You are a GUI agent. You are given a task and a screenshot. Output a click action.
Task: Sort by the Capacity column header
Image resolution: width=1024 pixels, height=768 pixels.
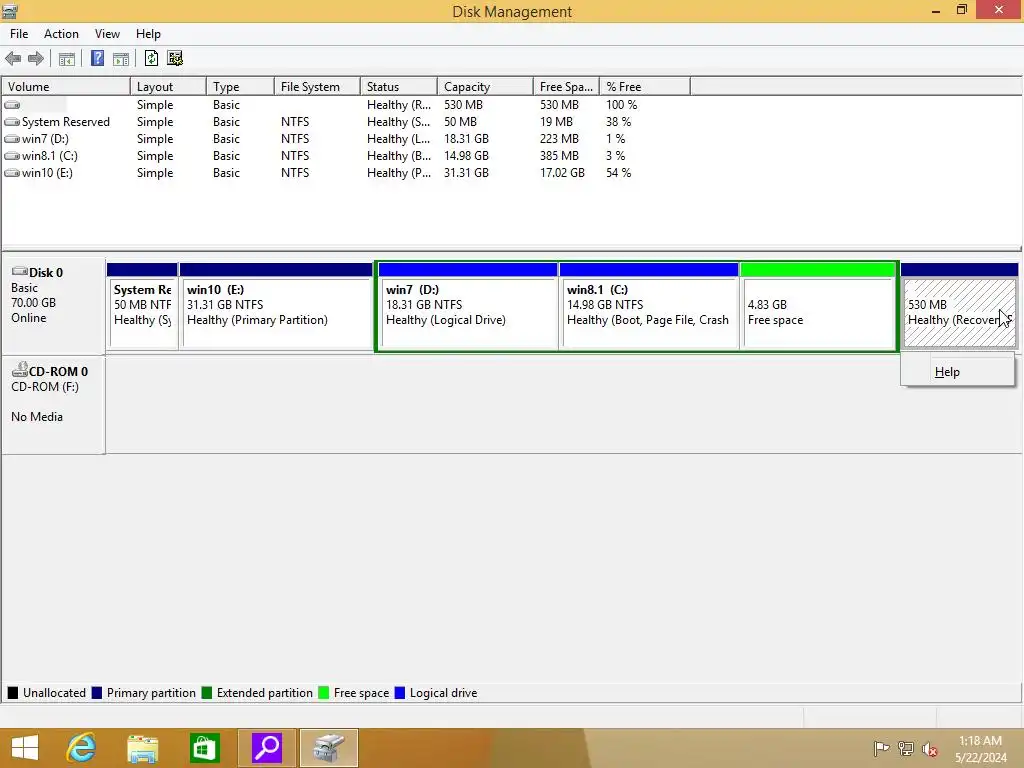click(x=485, y=87)
